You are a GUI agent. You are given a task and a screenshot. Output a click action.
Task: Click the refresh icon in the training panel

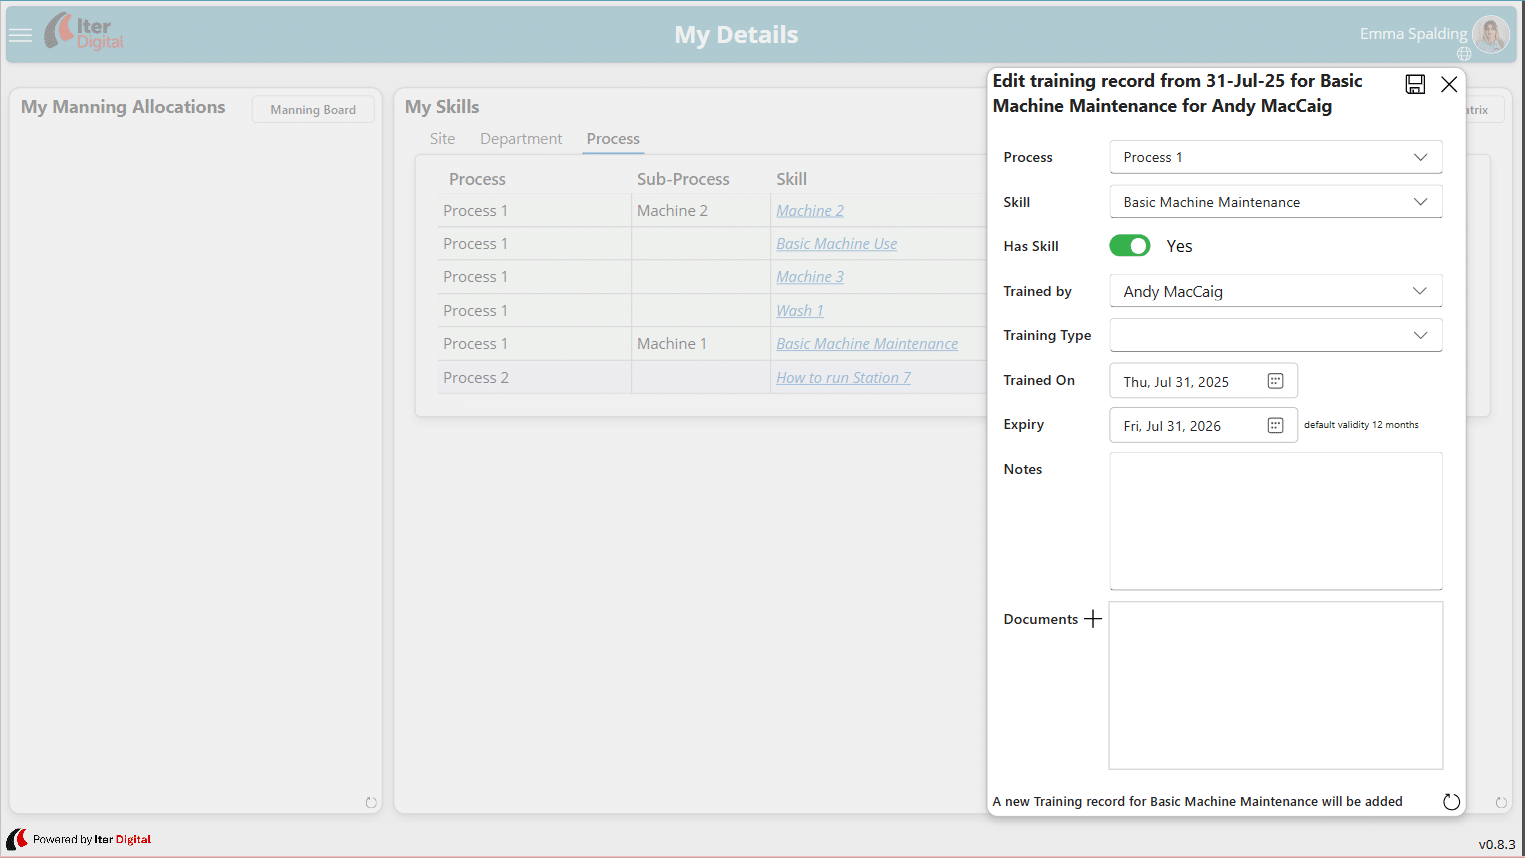tap(1451, 802)
